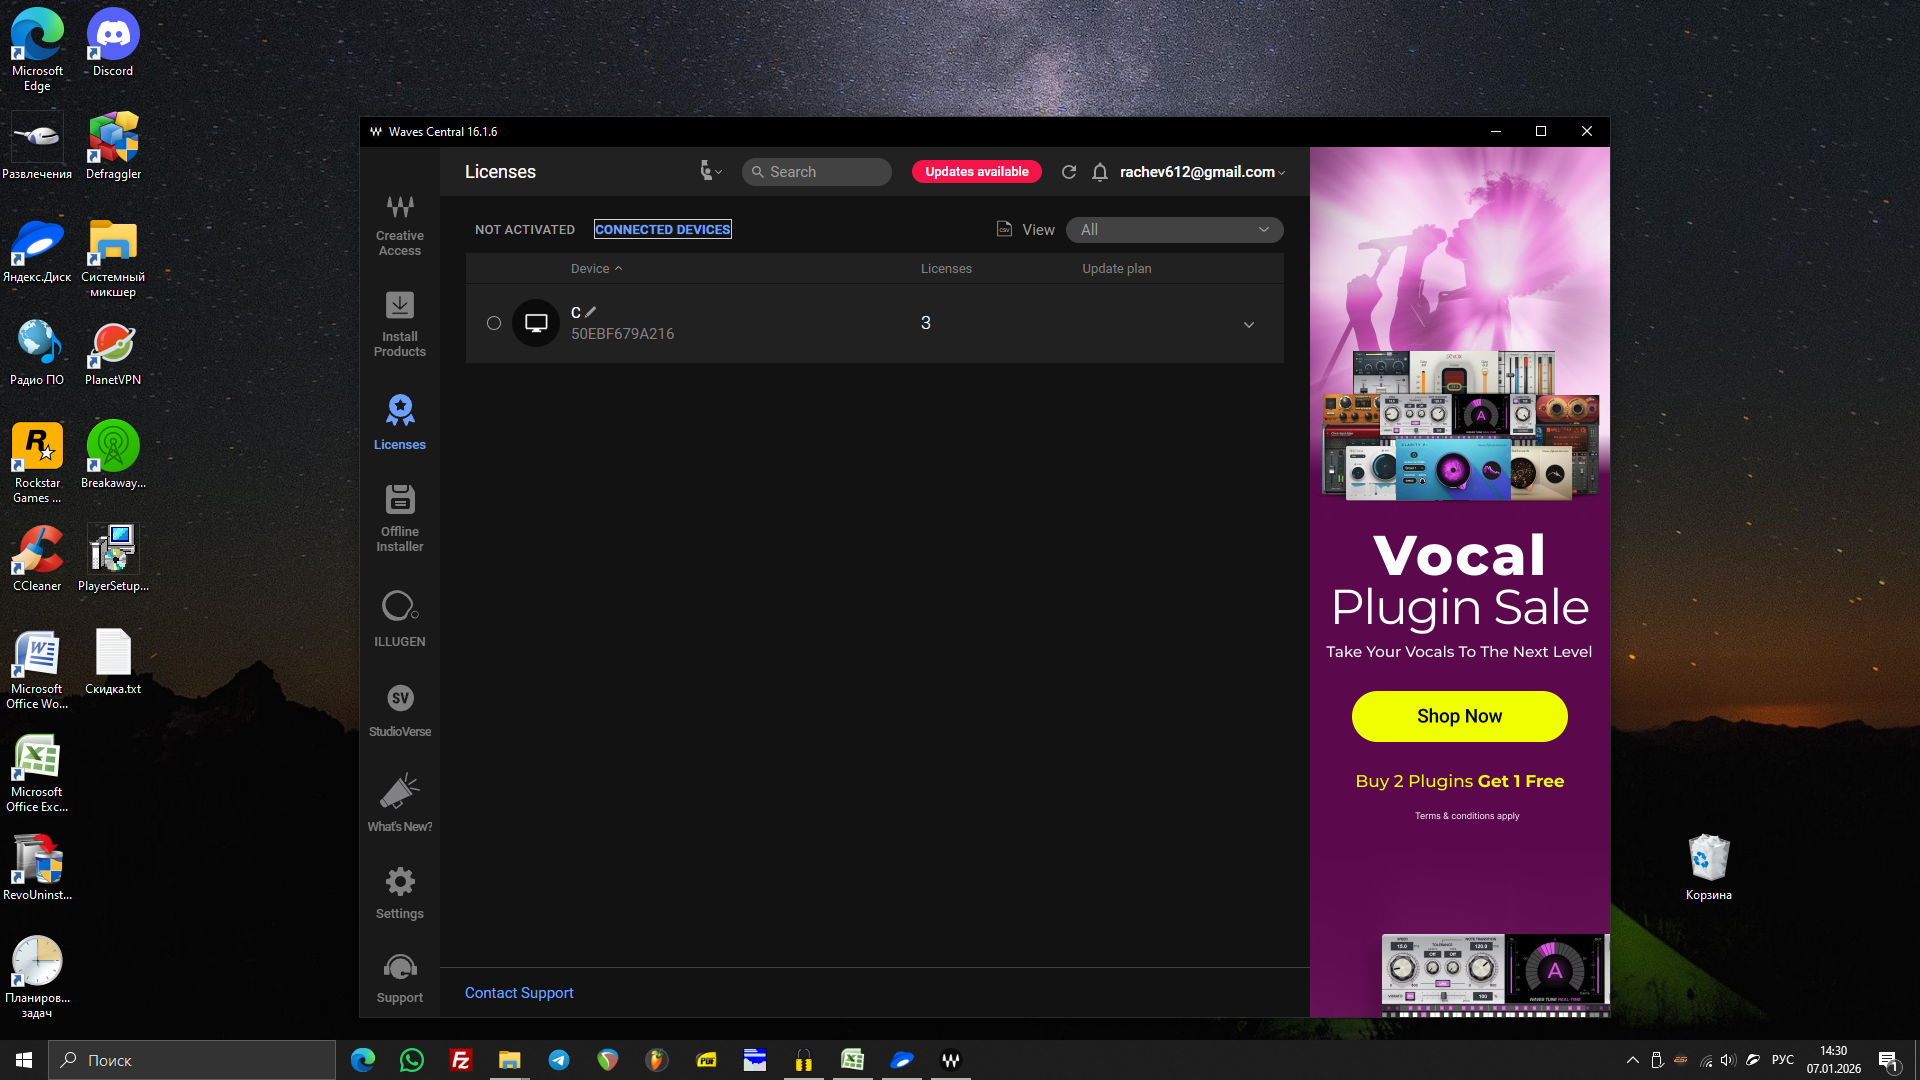This screenshot has height=1080, width=1920.
Task: Open the Creative Access sidebar section
Action: pos(400,225)
